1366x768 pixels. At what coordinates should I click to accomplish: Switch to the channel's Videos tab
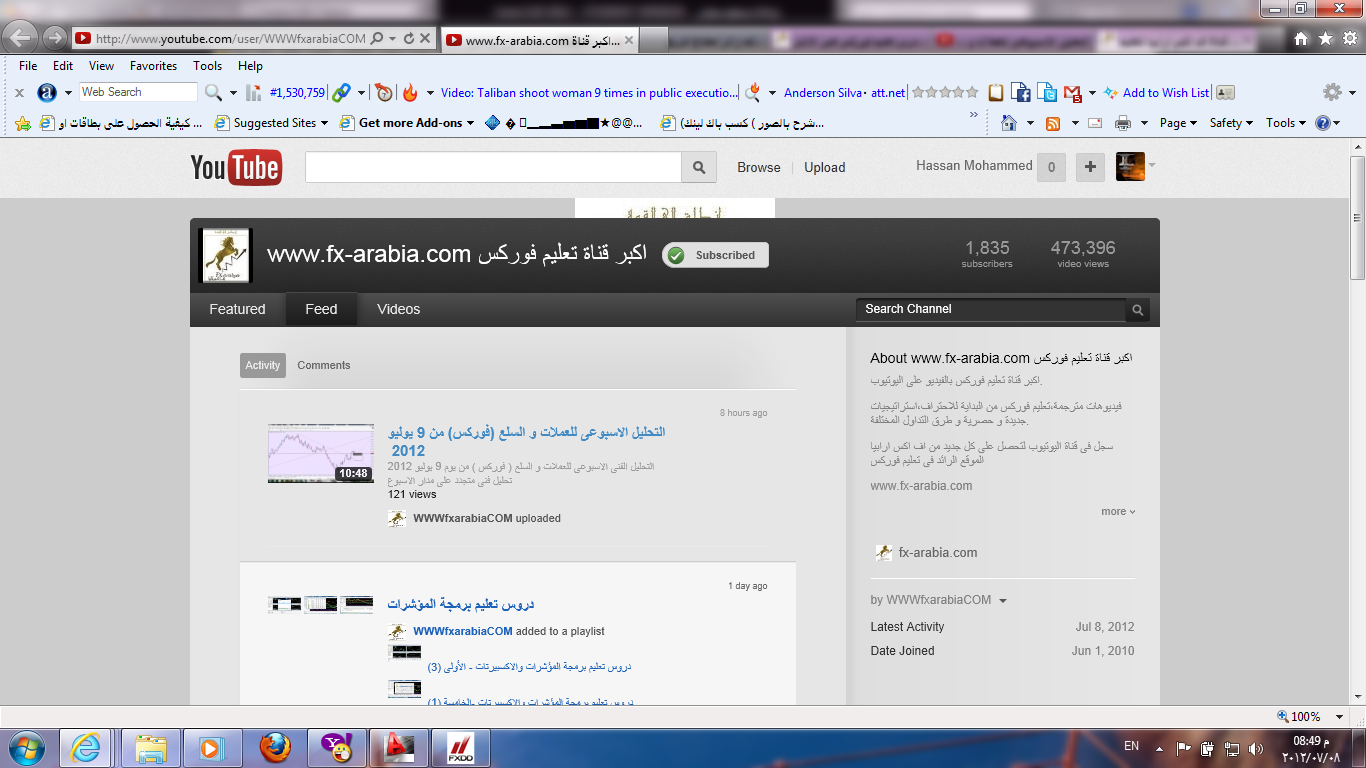(x=398, y=309)
